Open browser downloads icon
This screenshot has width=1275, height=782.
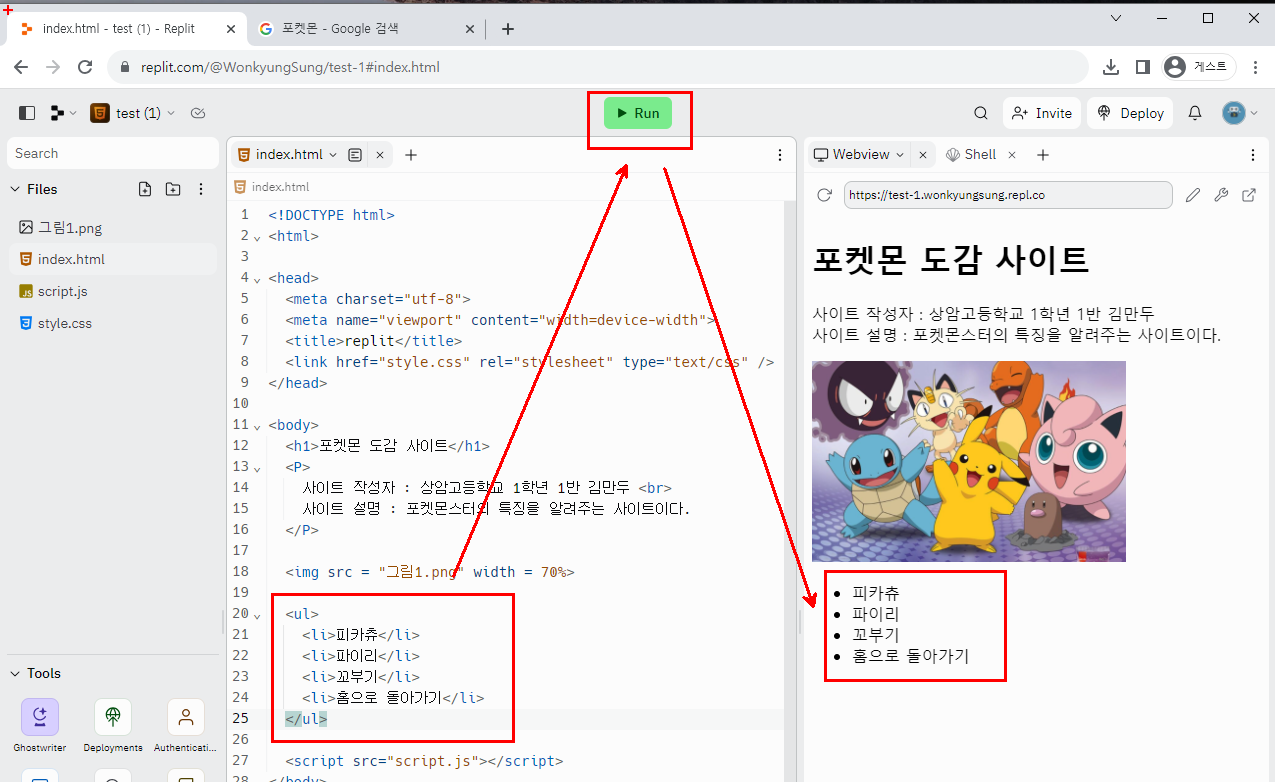[1110, 67]
